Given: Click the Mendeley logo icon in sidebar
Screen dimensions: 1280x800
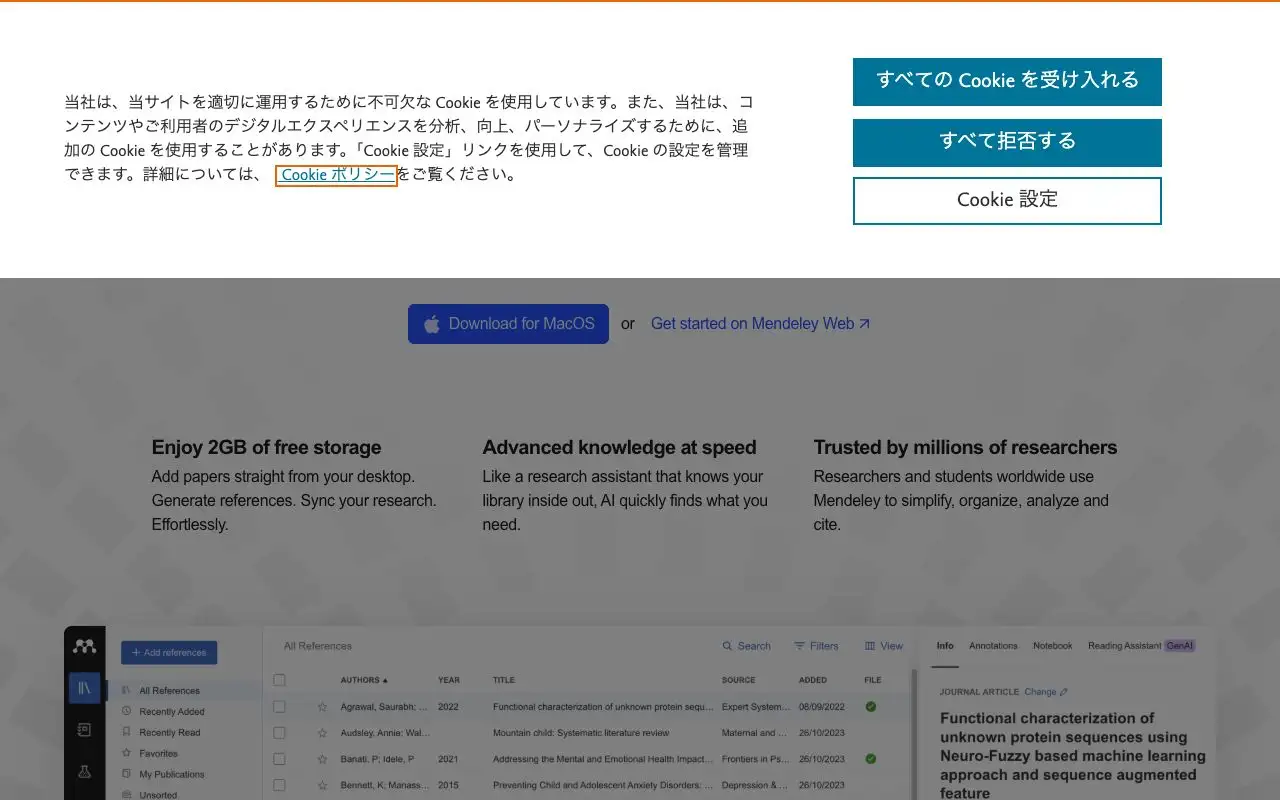Looking at the screenshot, I should (x=85, y=647).
